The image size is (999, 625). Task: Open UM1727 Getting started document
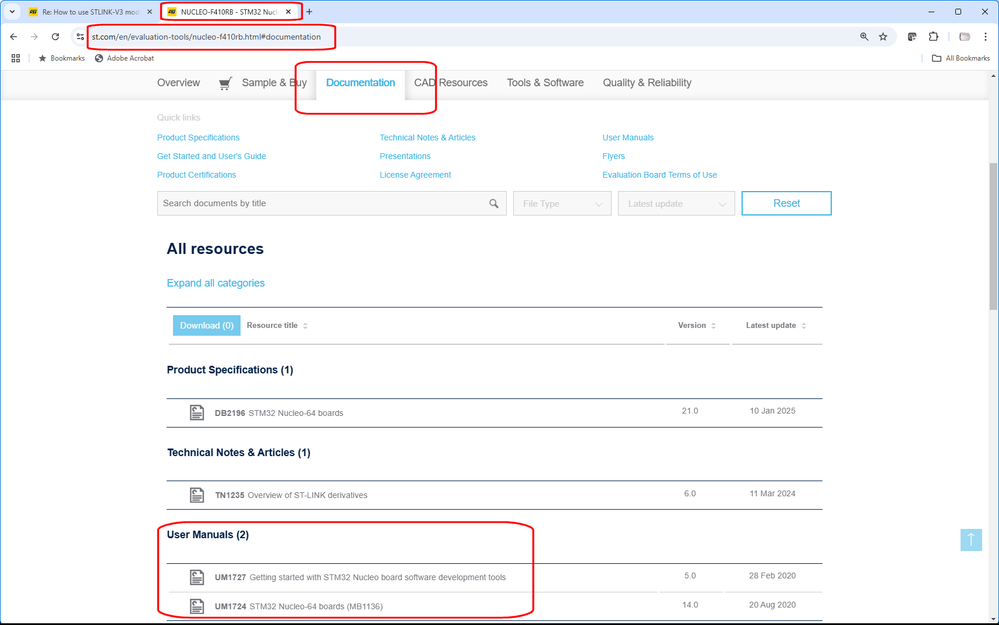pyautogui.click(x=360, y=577)
